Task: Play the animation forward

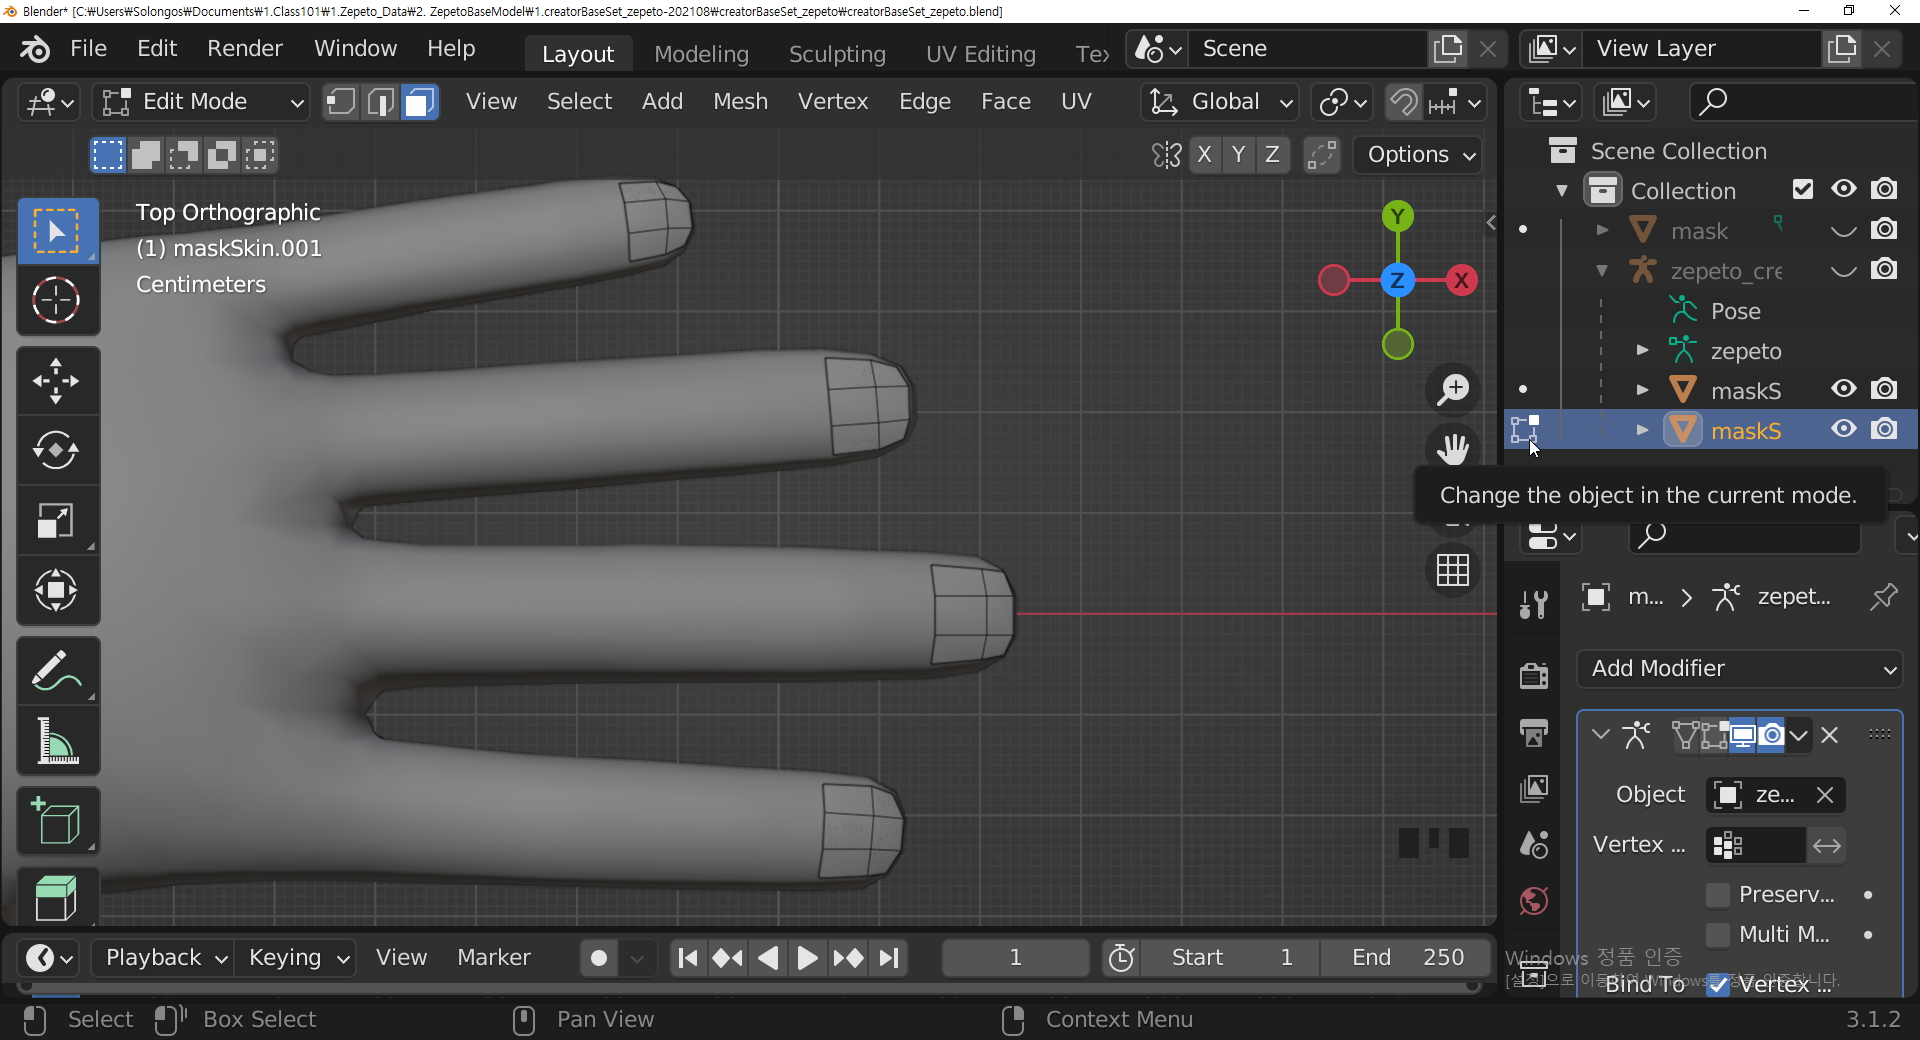Action: (807, 958)
